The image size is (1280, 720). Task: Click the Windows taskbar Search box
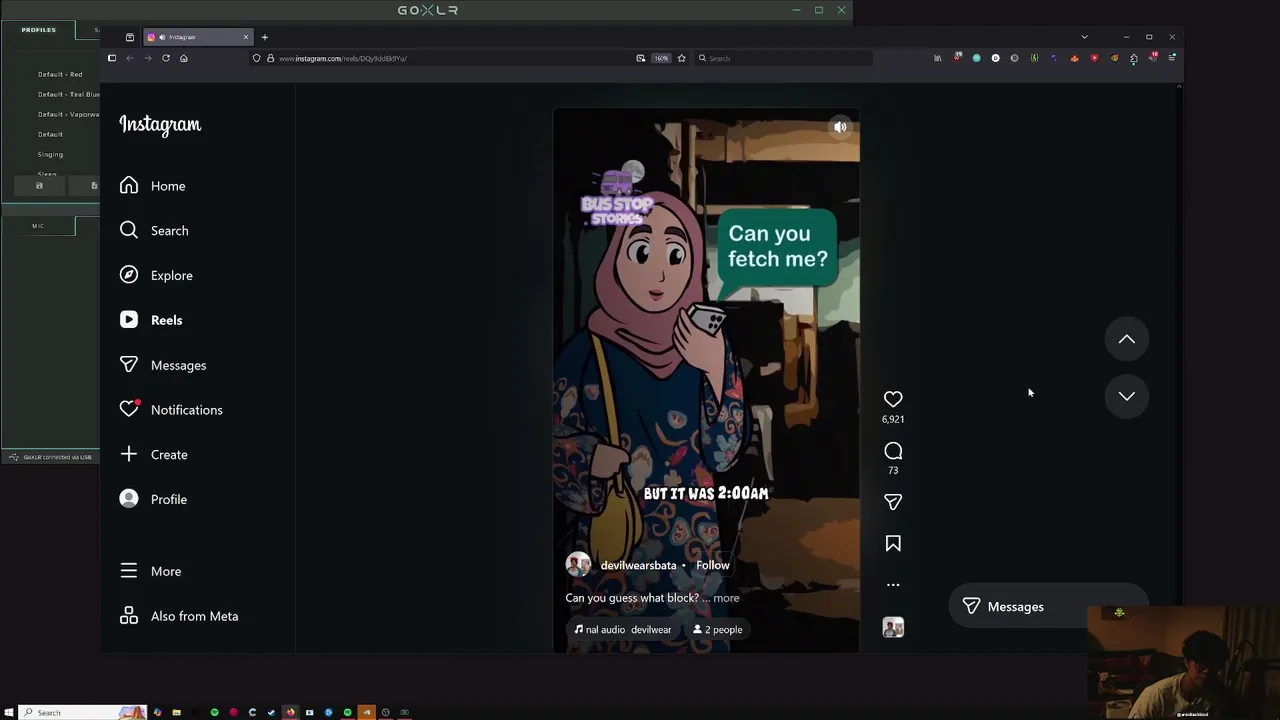click(x=83, y=712)
